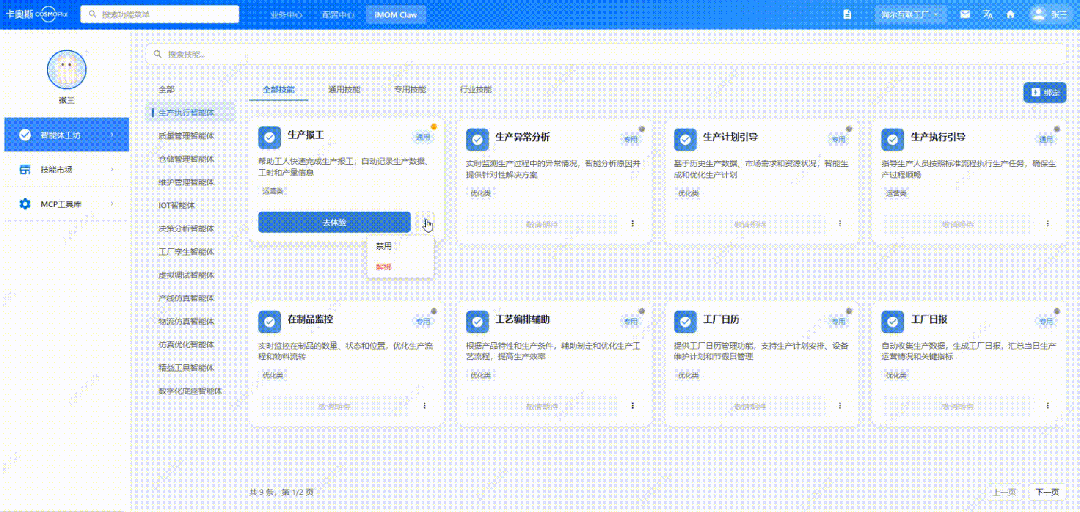Open the three-dot menu on 生产异常分析 card
The width and height of the screenshot is (1080, 512).
(x=632, y=223)
